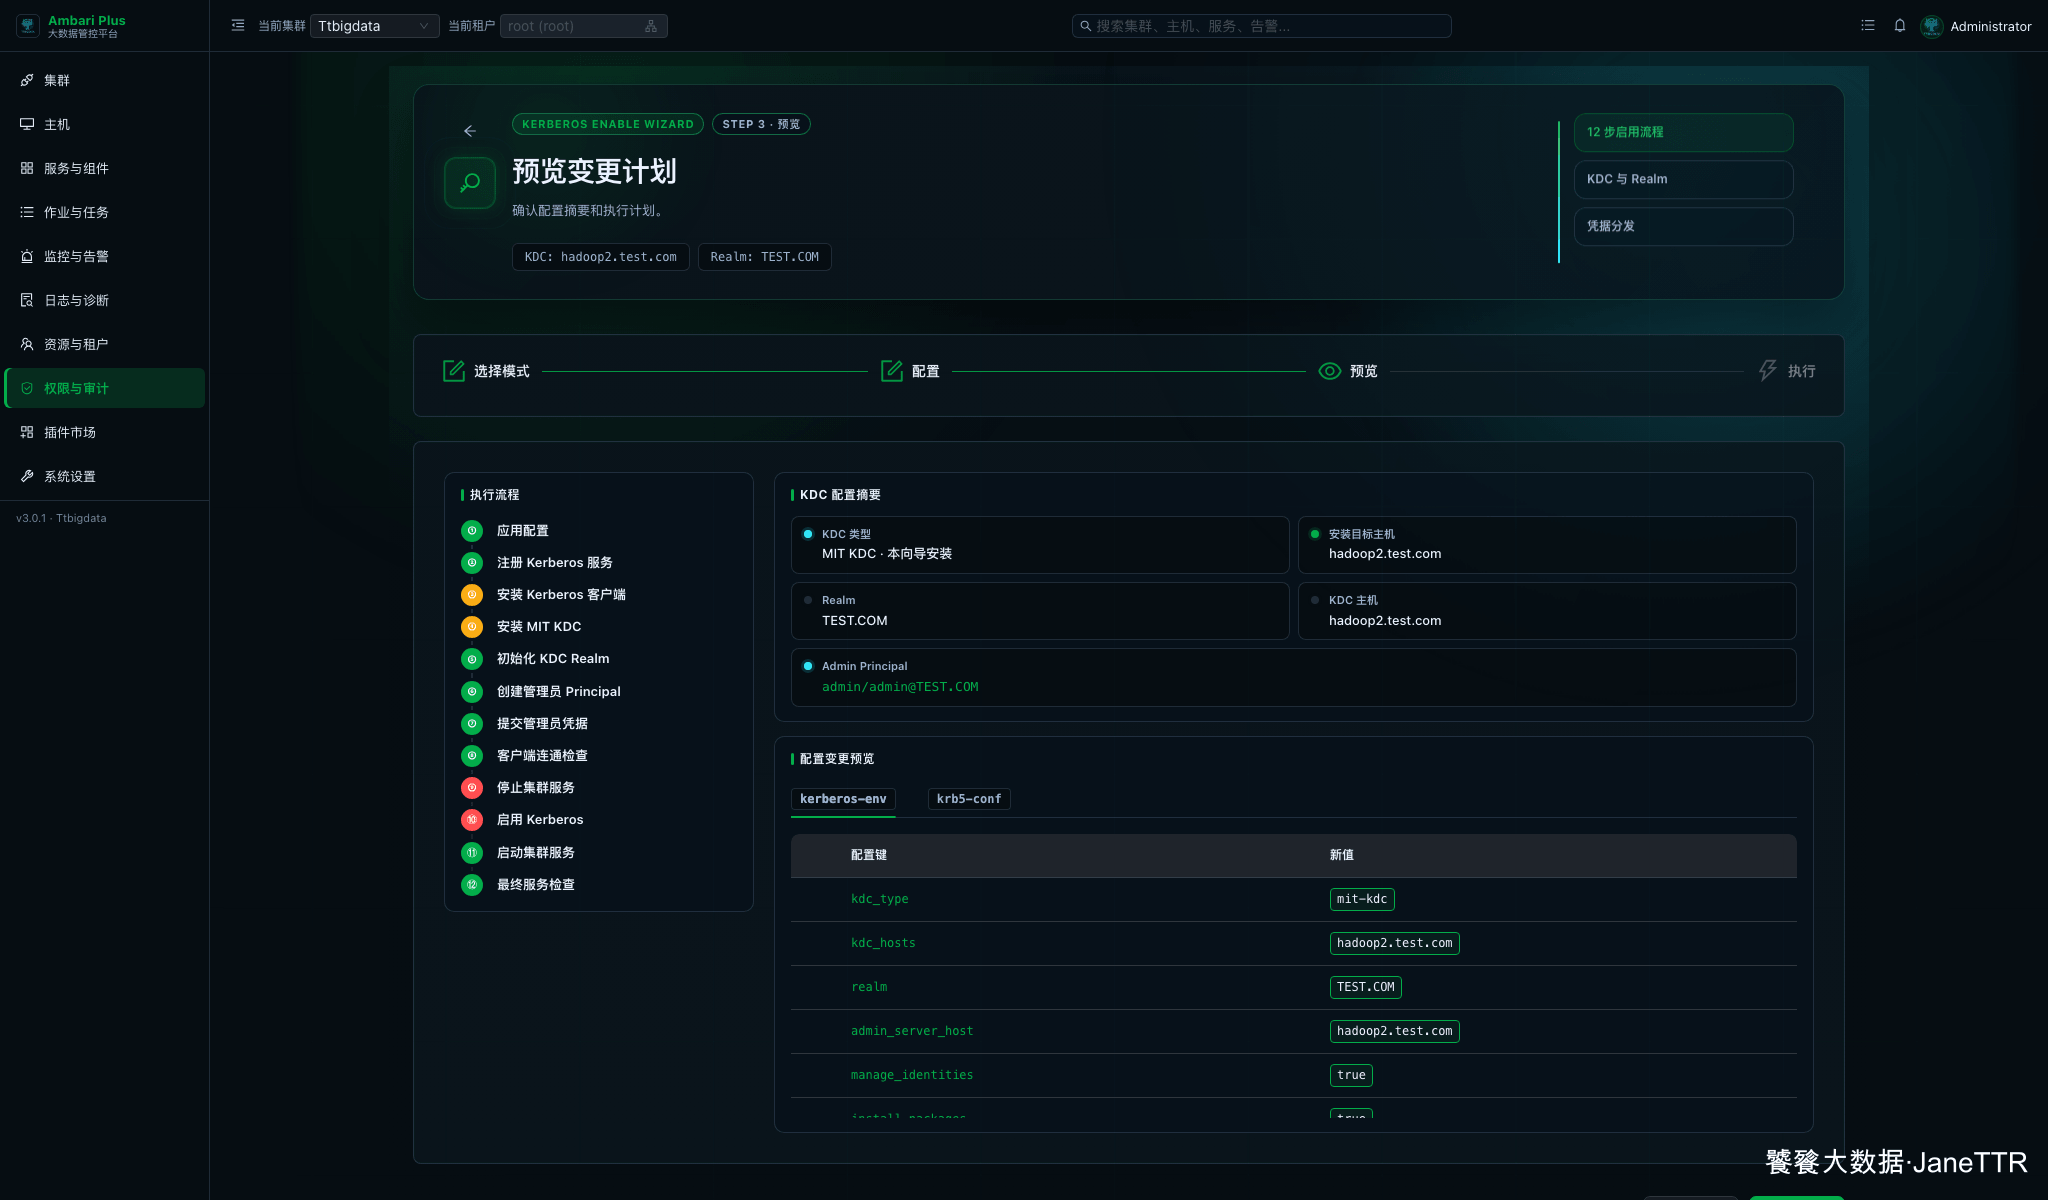Click the 权限与审计 shield icon
The image size is (2048, 1200).
(x=27, y=388)
